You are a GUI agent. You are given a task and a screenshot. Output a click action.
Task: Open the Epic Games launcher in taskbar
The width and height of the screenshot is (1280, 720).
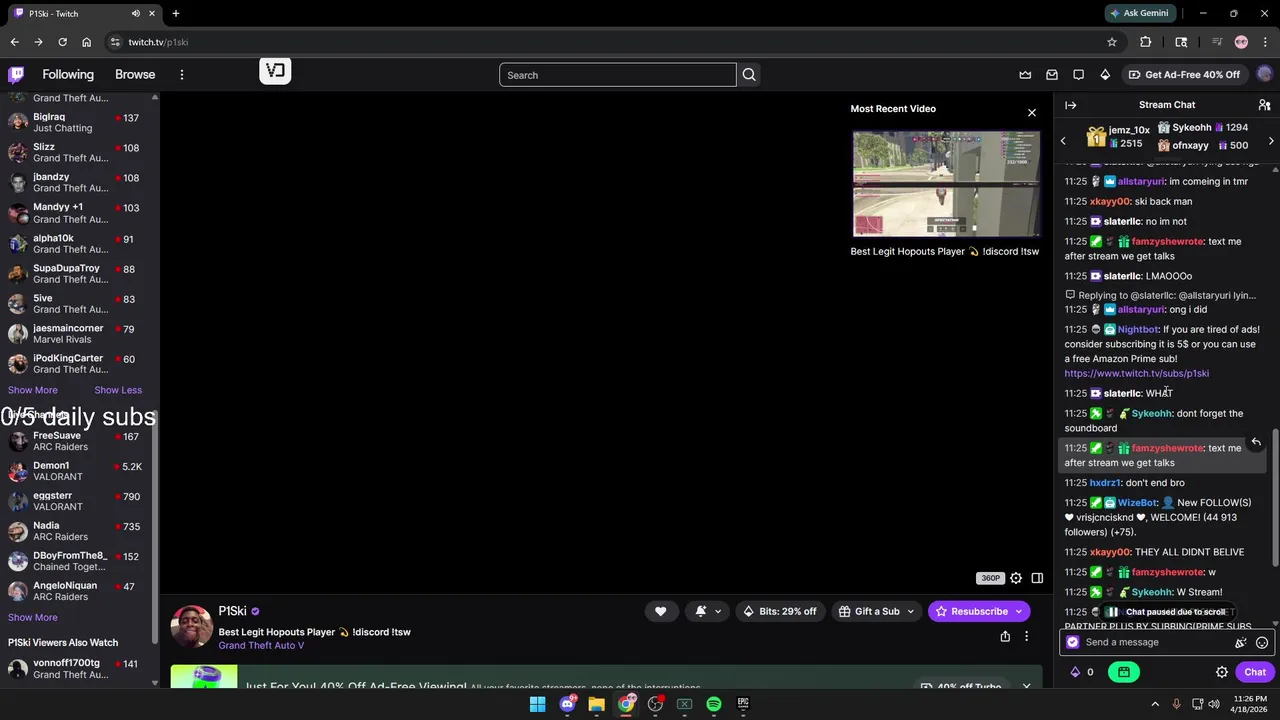coord(743,704)
